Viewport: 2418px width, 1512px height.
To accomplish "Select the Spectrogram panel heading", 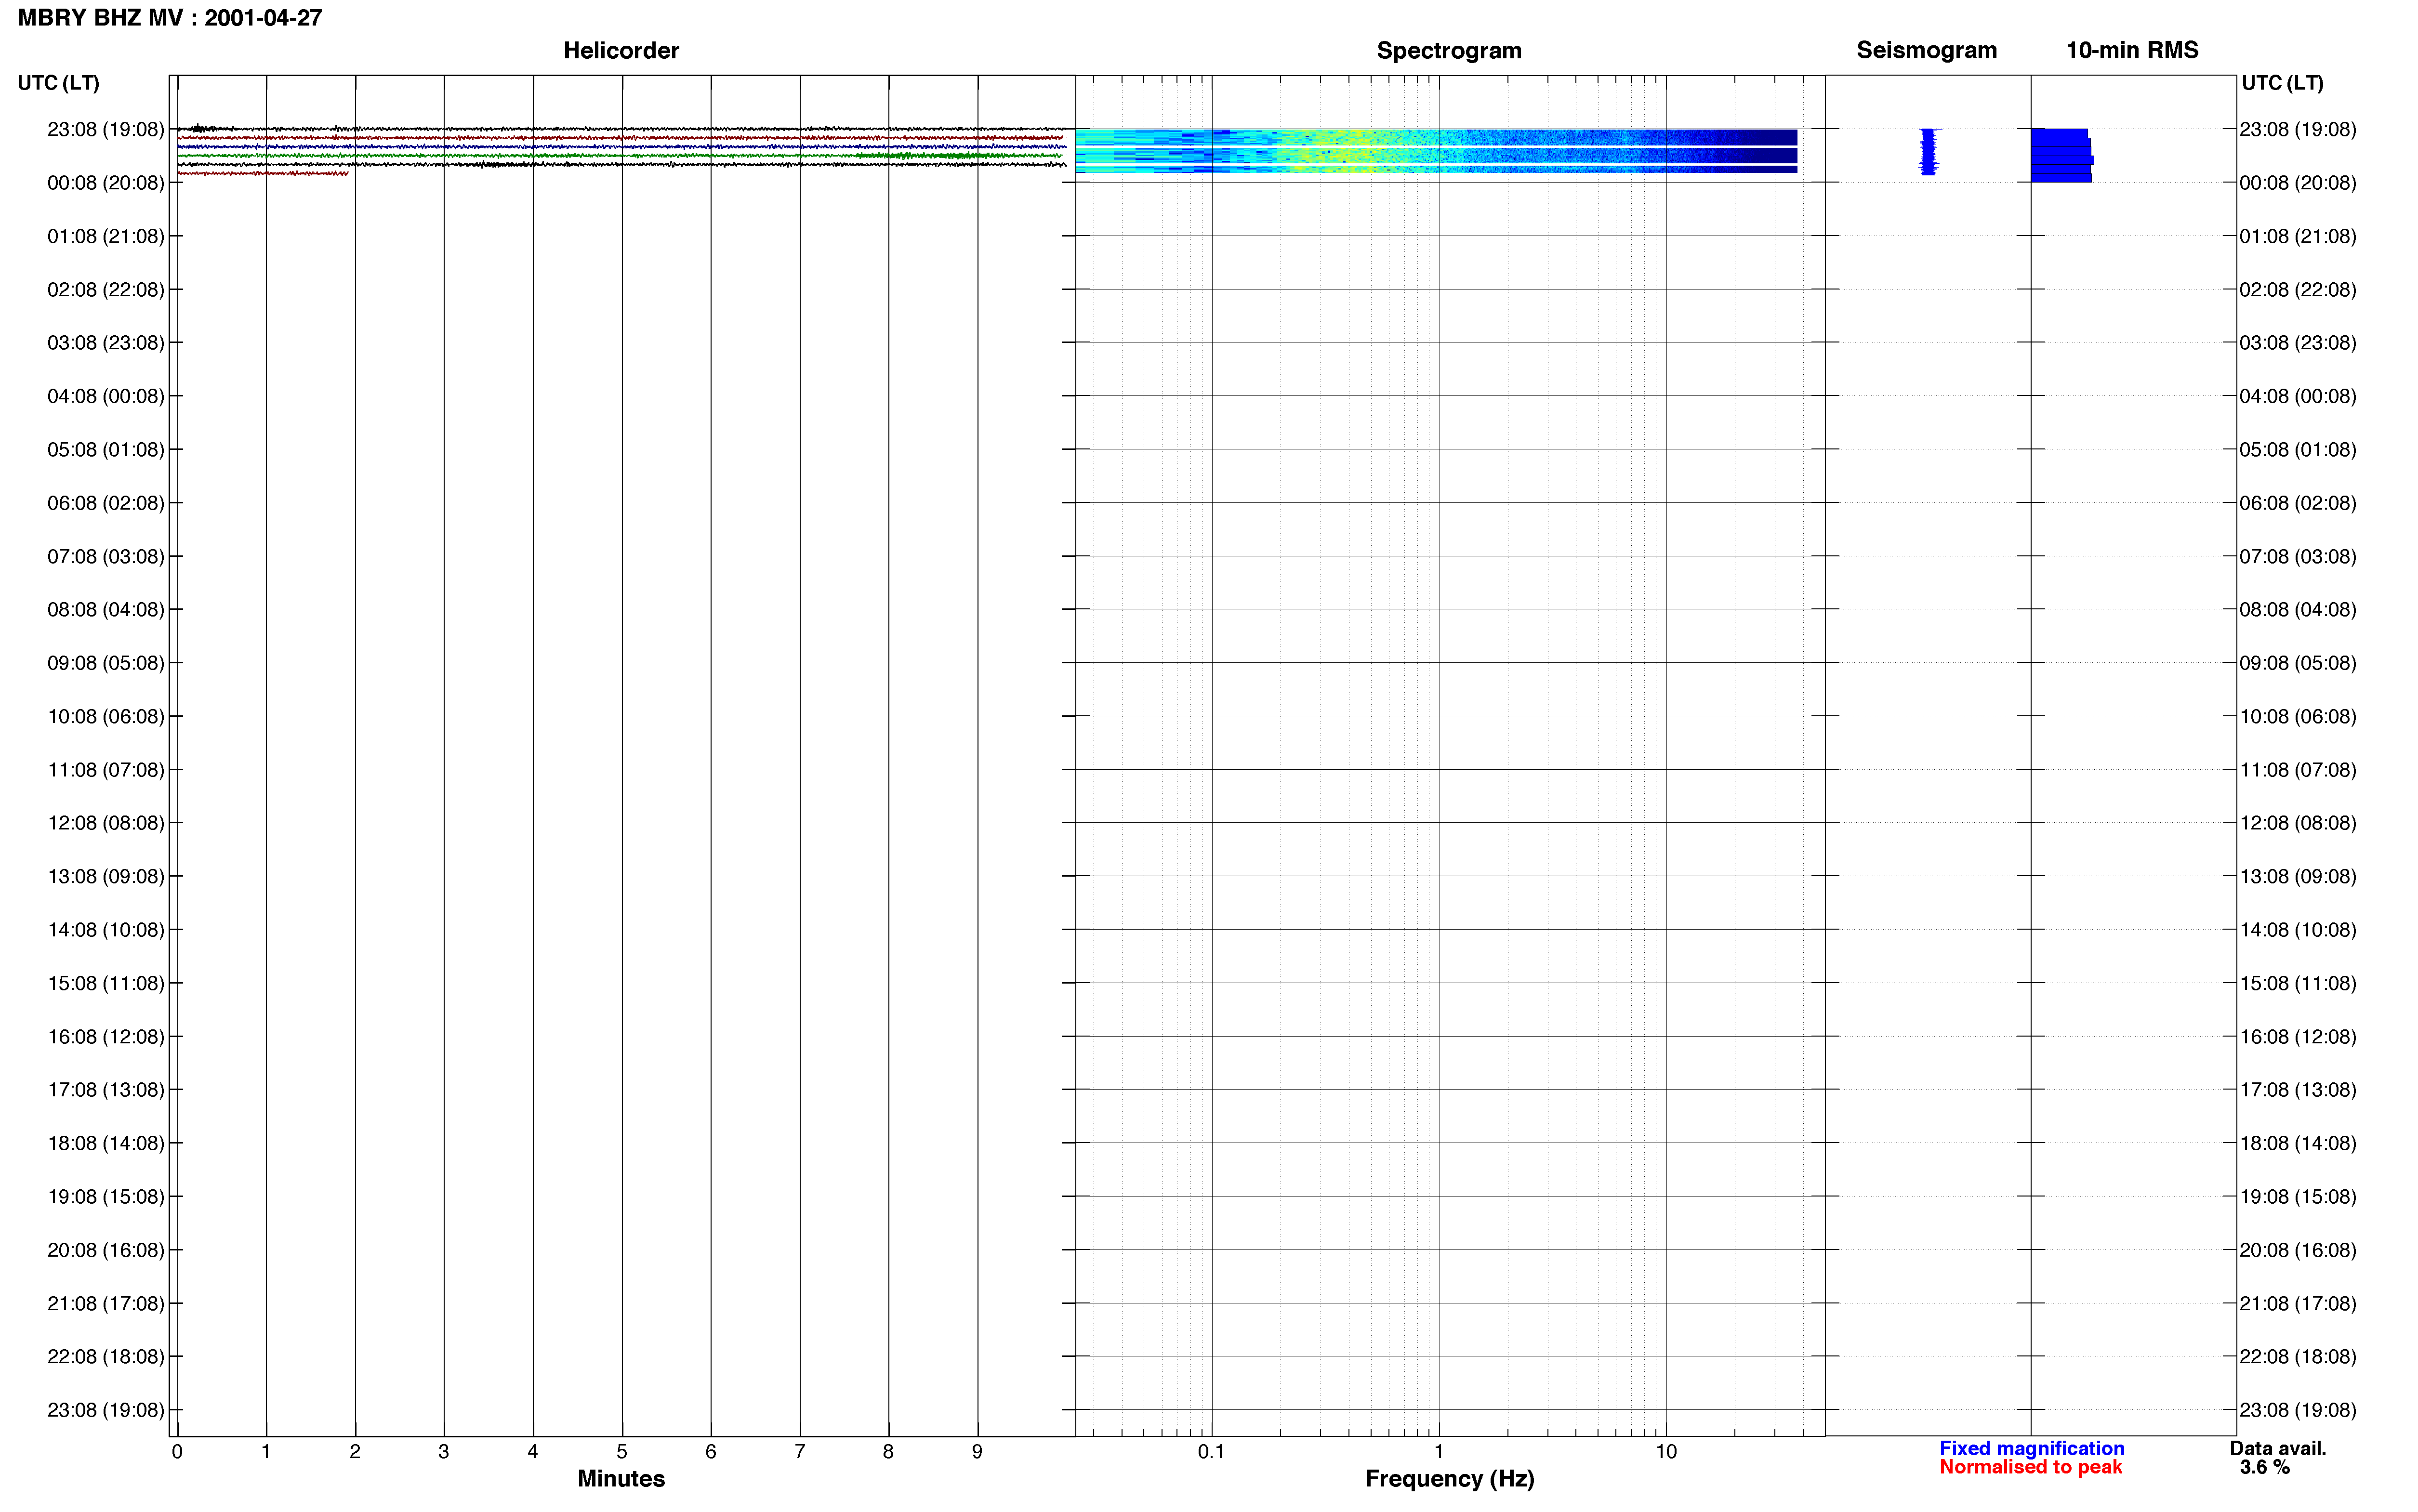I will pyautogui.click(x=1449, y=50).
